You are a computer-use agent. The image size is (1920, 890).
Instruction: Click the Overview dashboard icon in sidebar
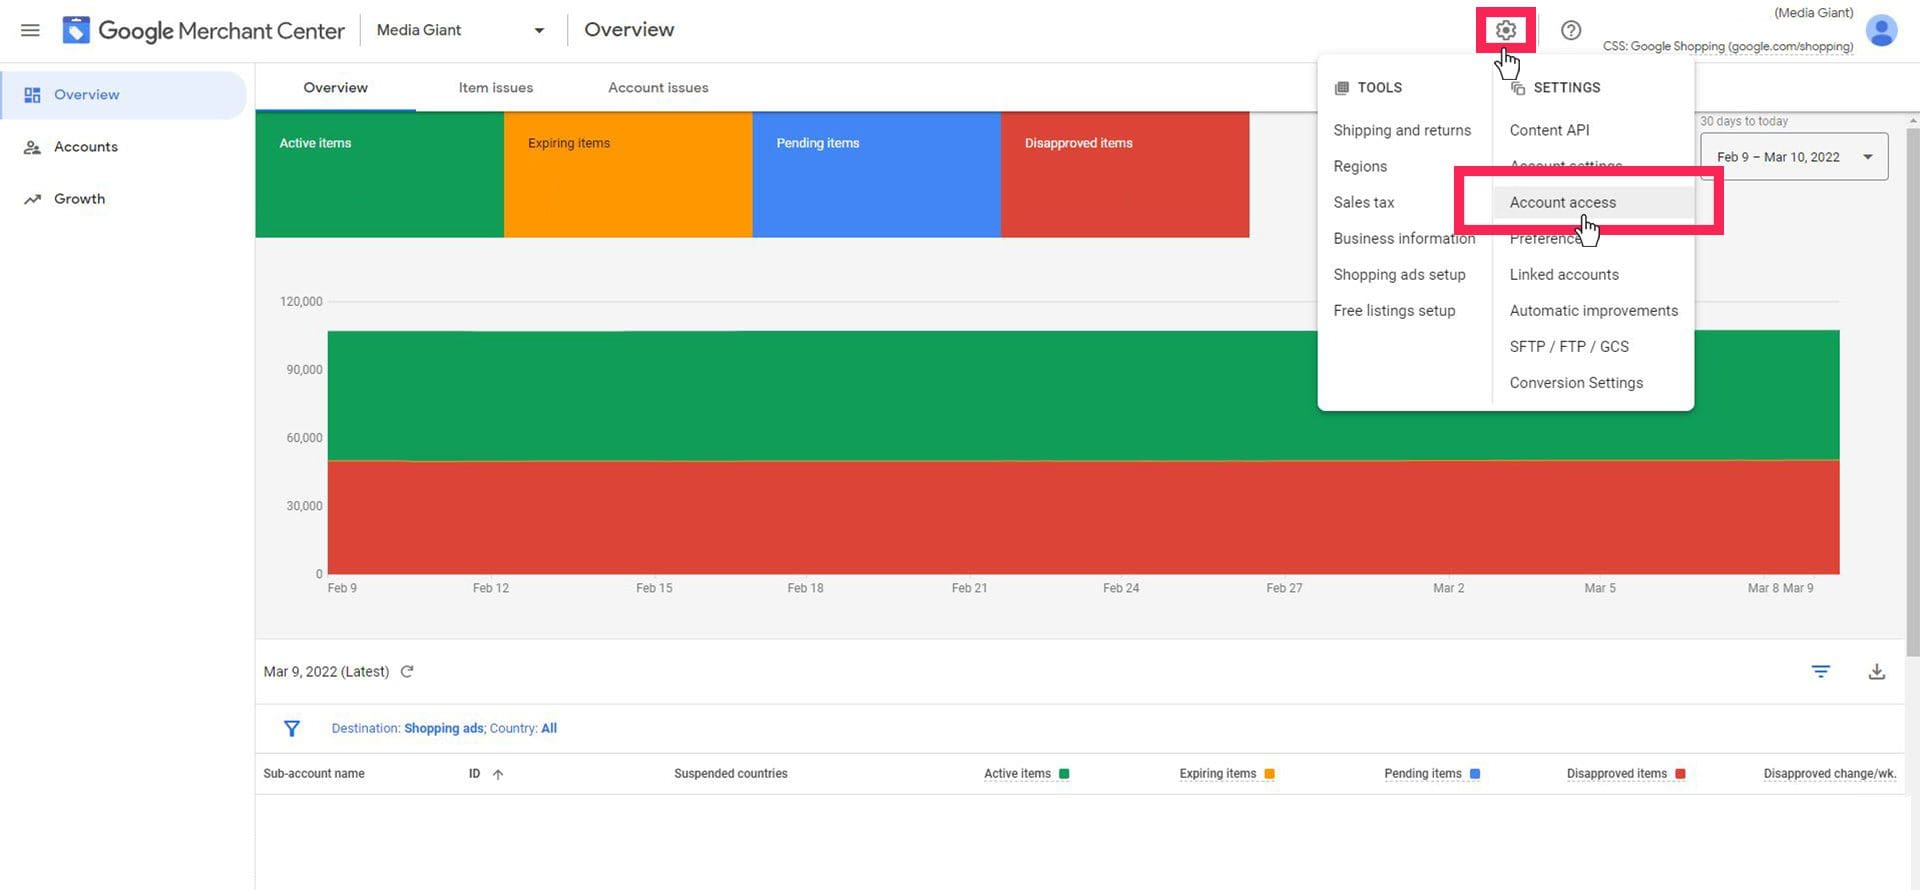(32, 95)
